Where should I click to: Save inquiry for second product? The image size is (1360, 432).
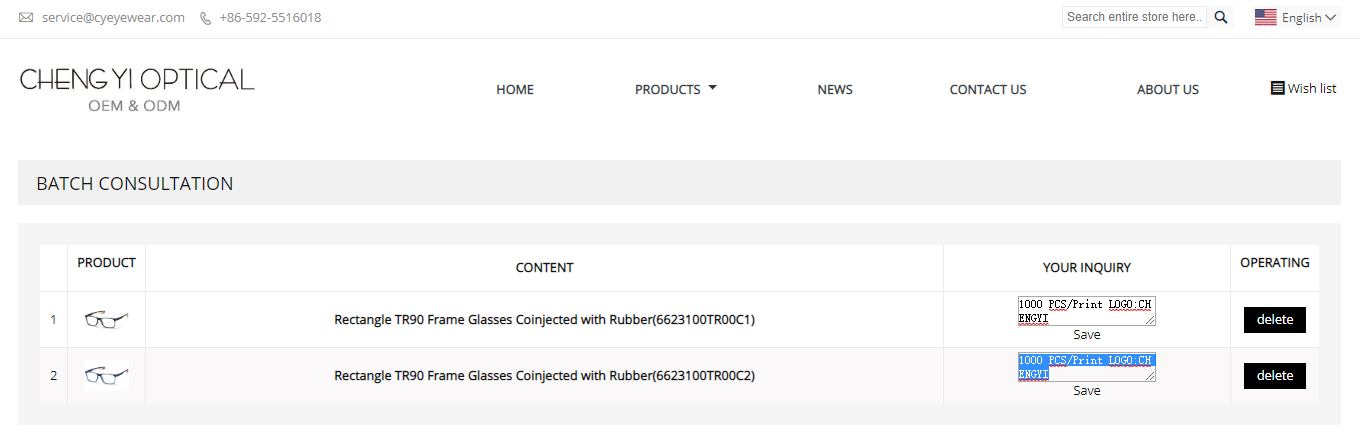pyautogui.click(x=1087, y=391)
